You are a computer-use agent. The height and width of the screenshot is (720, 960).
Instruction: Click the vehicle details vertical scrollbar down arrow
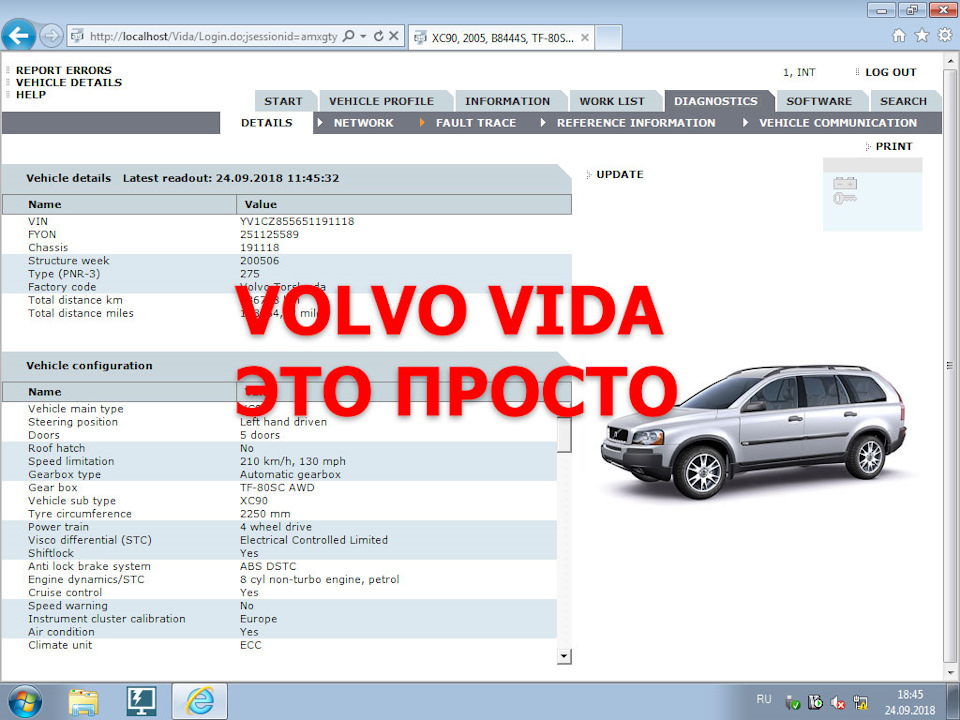[563, 655]
